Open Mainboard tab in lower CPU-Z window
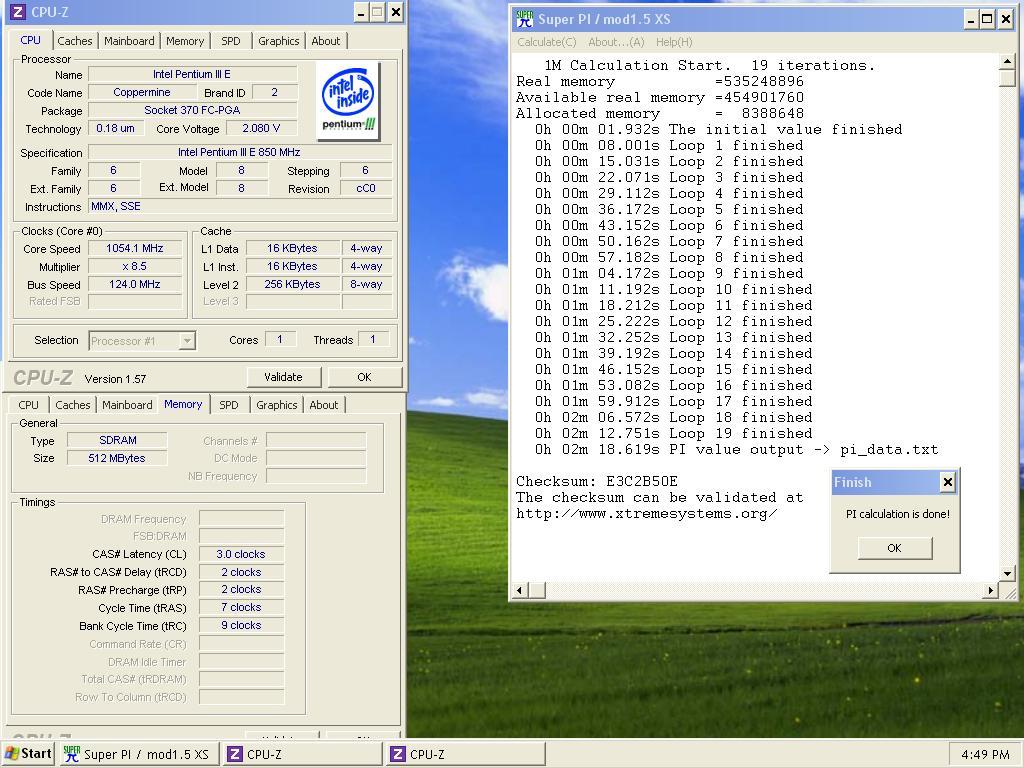Screen dimensions: 1024x768 [x=127, y=405]
